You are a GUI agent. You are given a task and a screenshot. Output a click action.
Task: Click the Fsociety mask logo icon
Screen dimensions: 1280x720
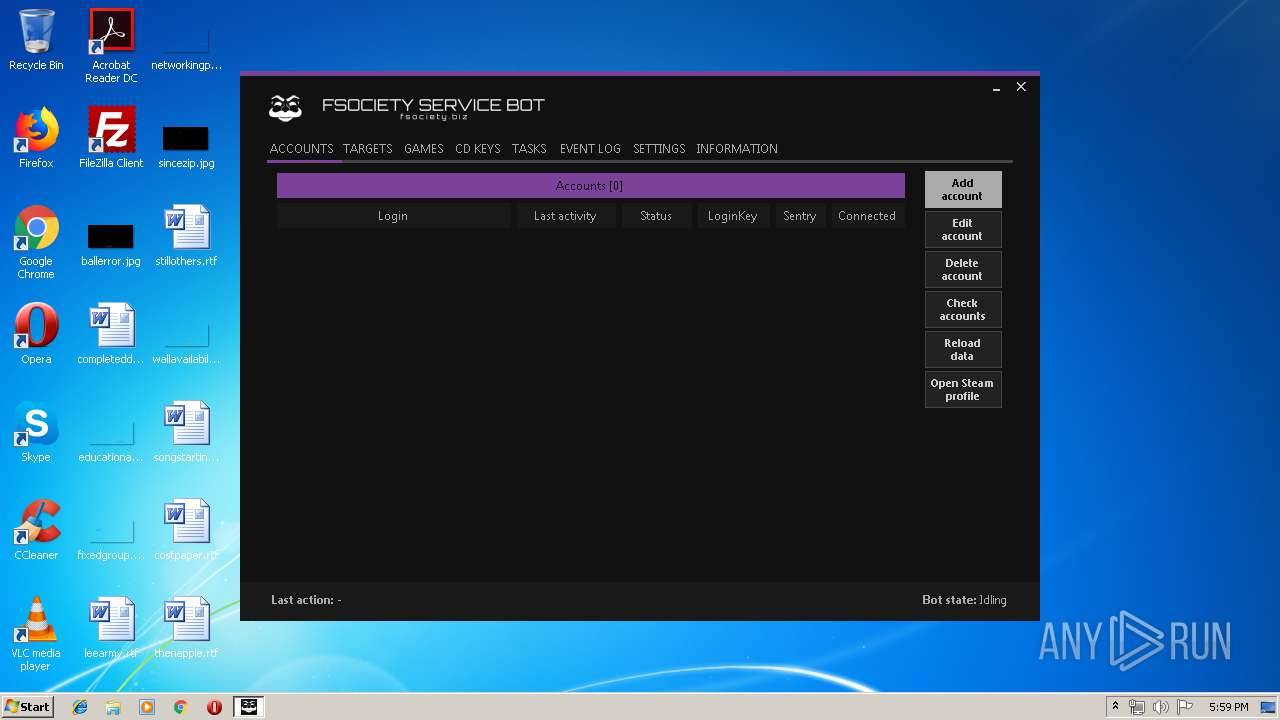286,108
